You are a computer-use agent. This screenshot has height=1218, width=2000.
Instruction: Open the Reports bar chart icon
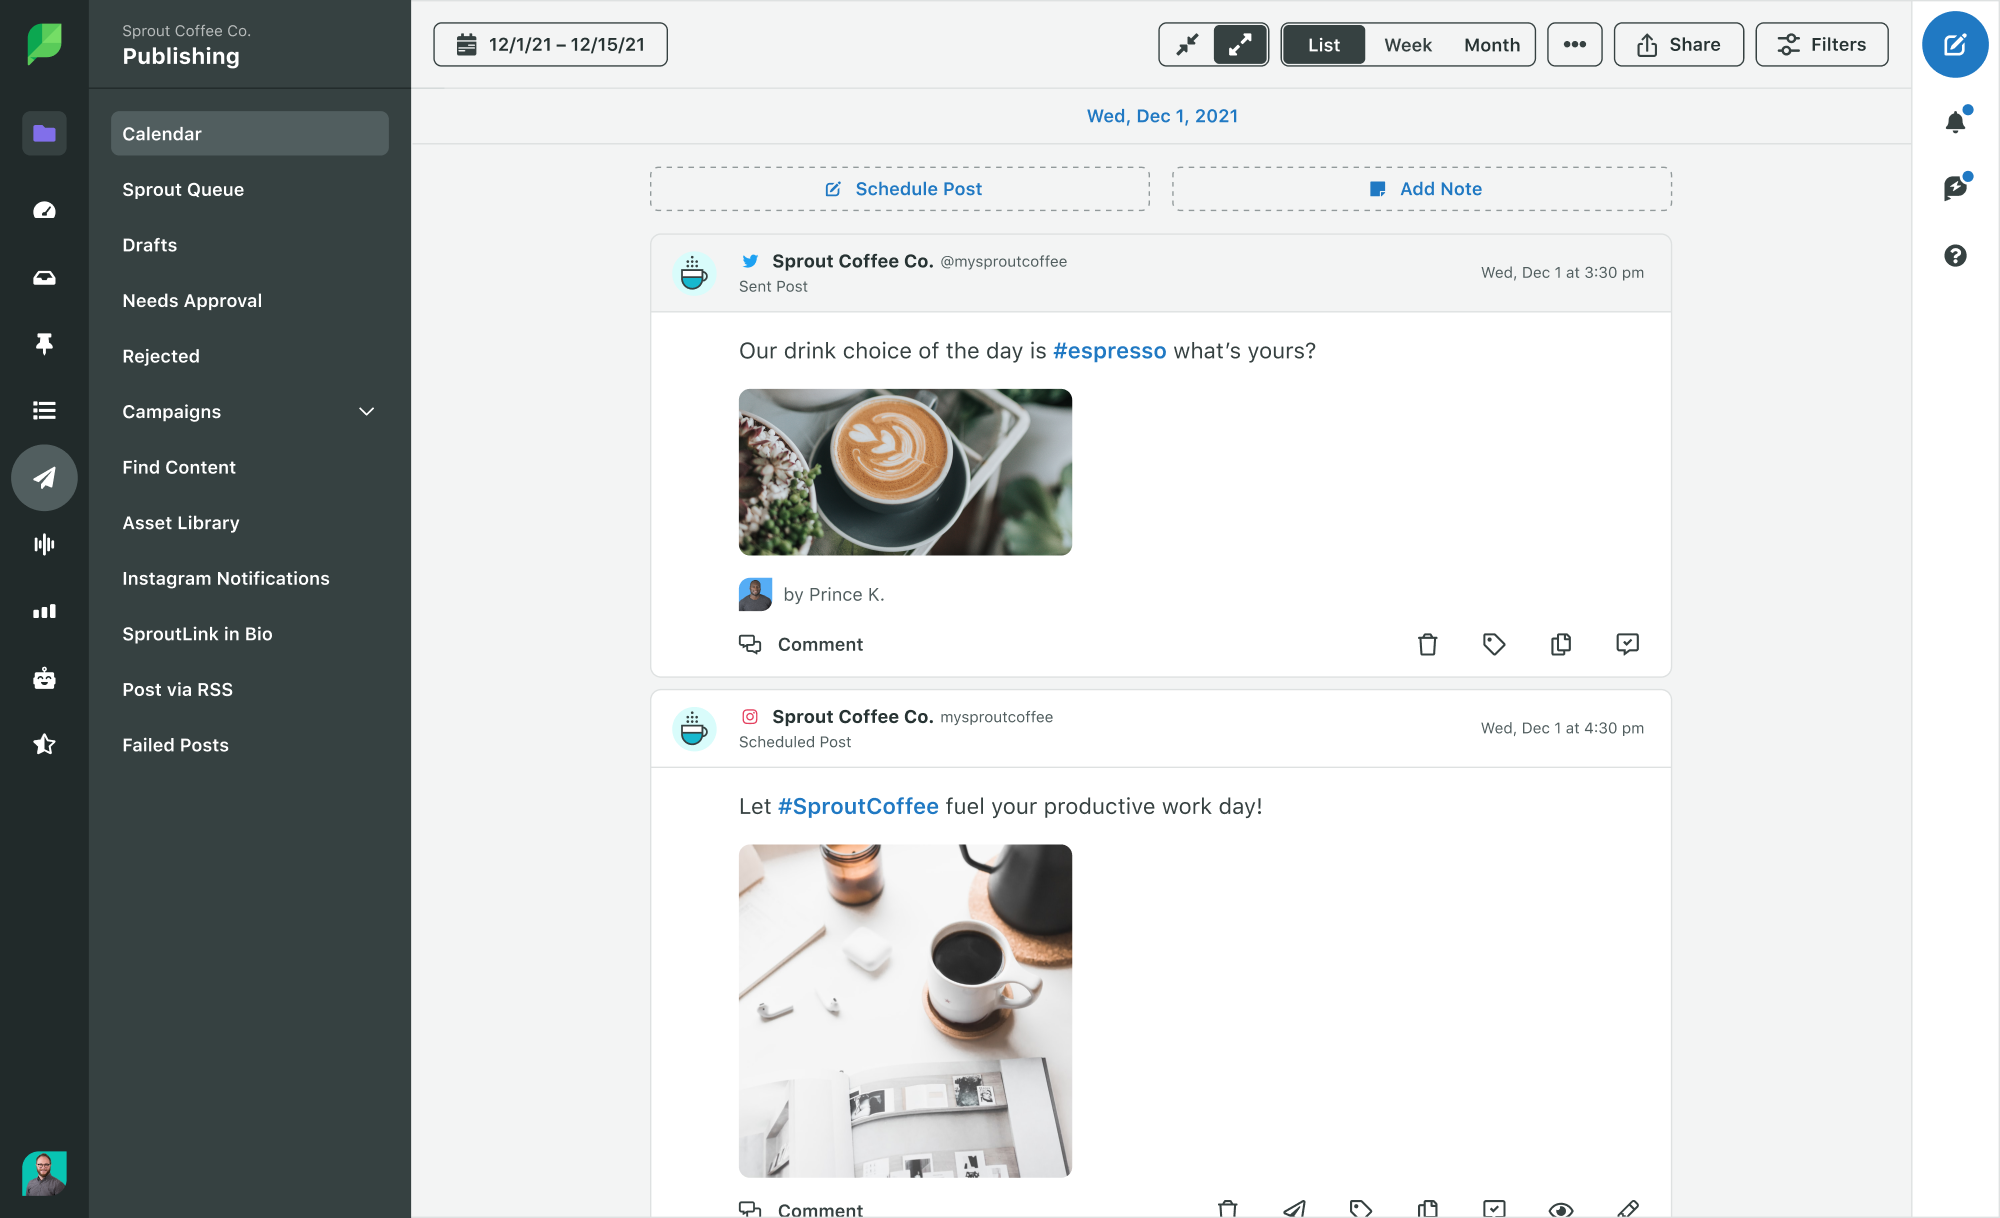coord(44,611)
